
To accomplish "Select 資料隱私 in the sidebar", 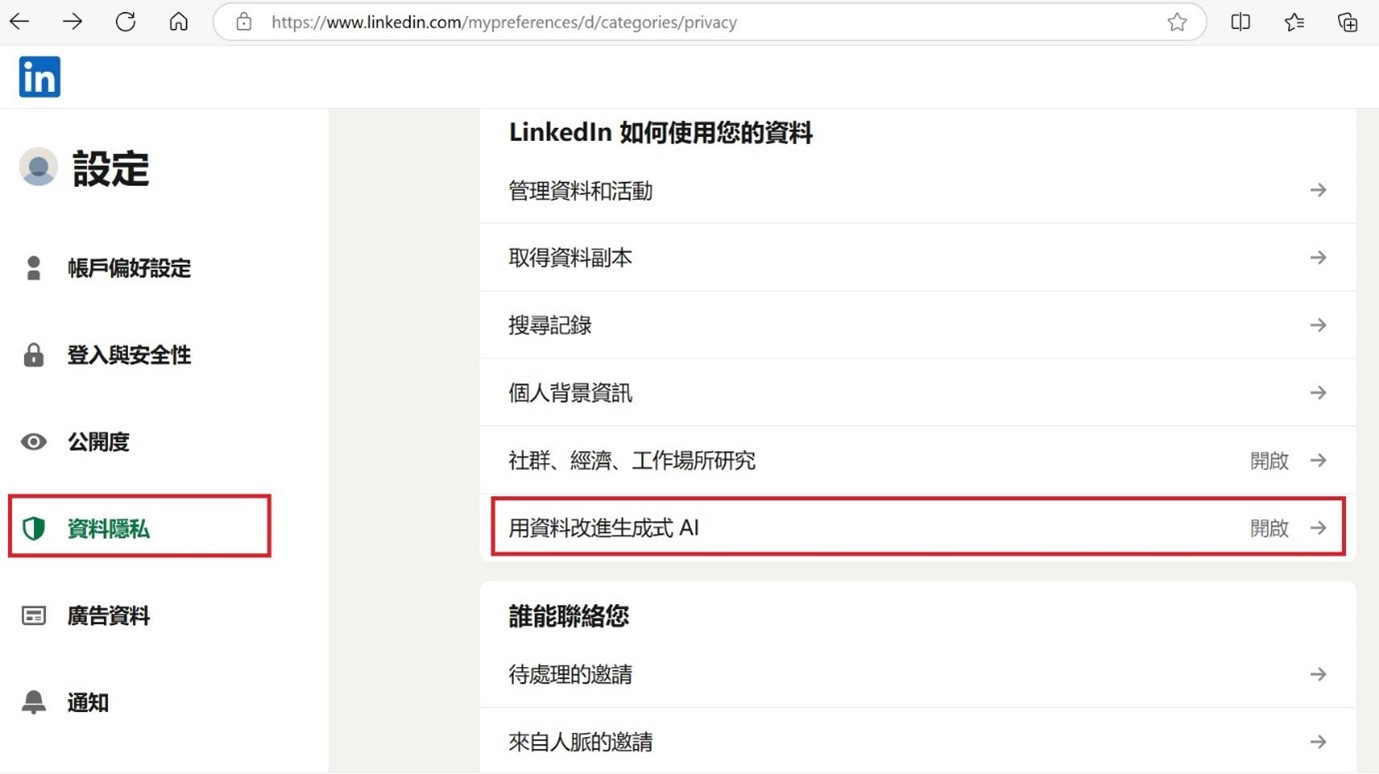I will (x=108, y=528).
